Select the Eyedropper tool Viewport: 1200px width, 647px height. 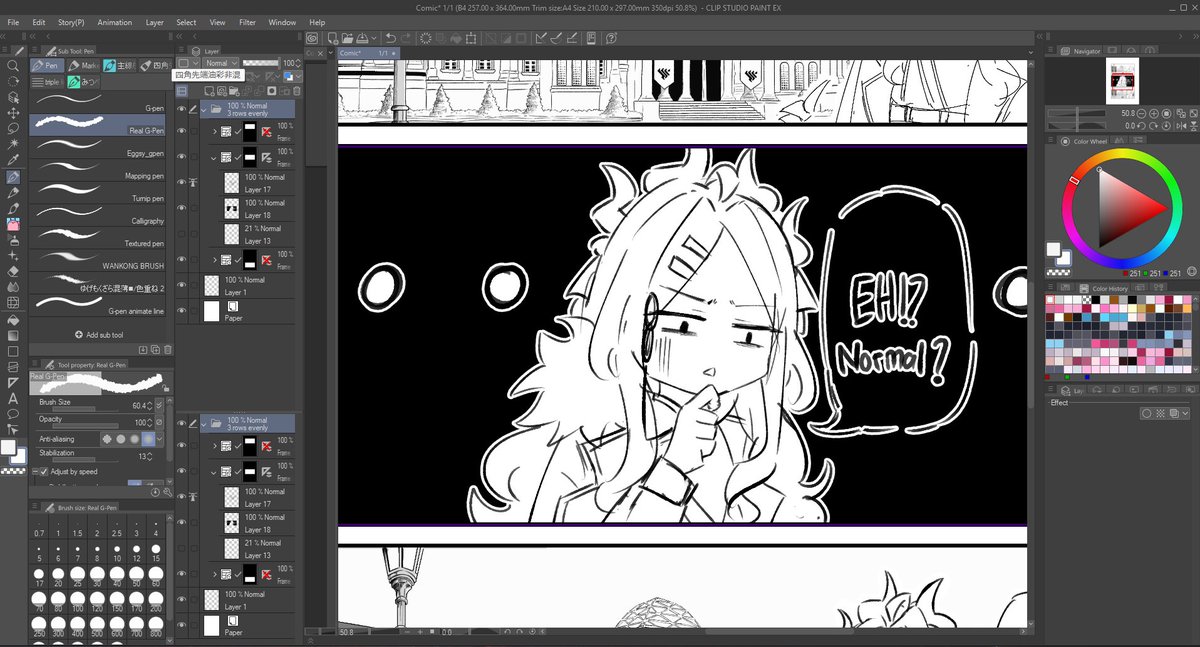click(x=13, y=160)
